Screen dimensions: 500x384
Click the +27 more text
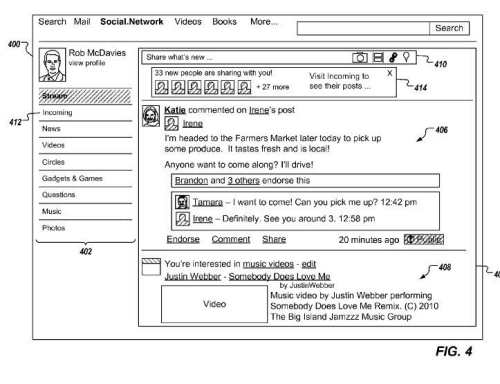click(273, 87)
